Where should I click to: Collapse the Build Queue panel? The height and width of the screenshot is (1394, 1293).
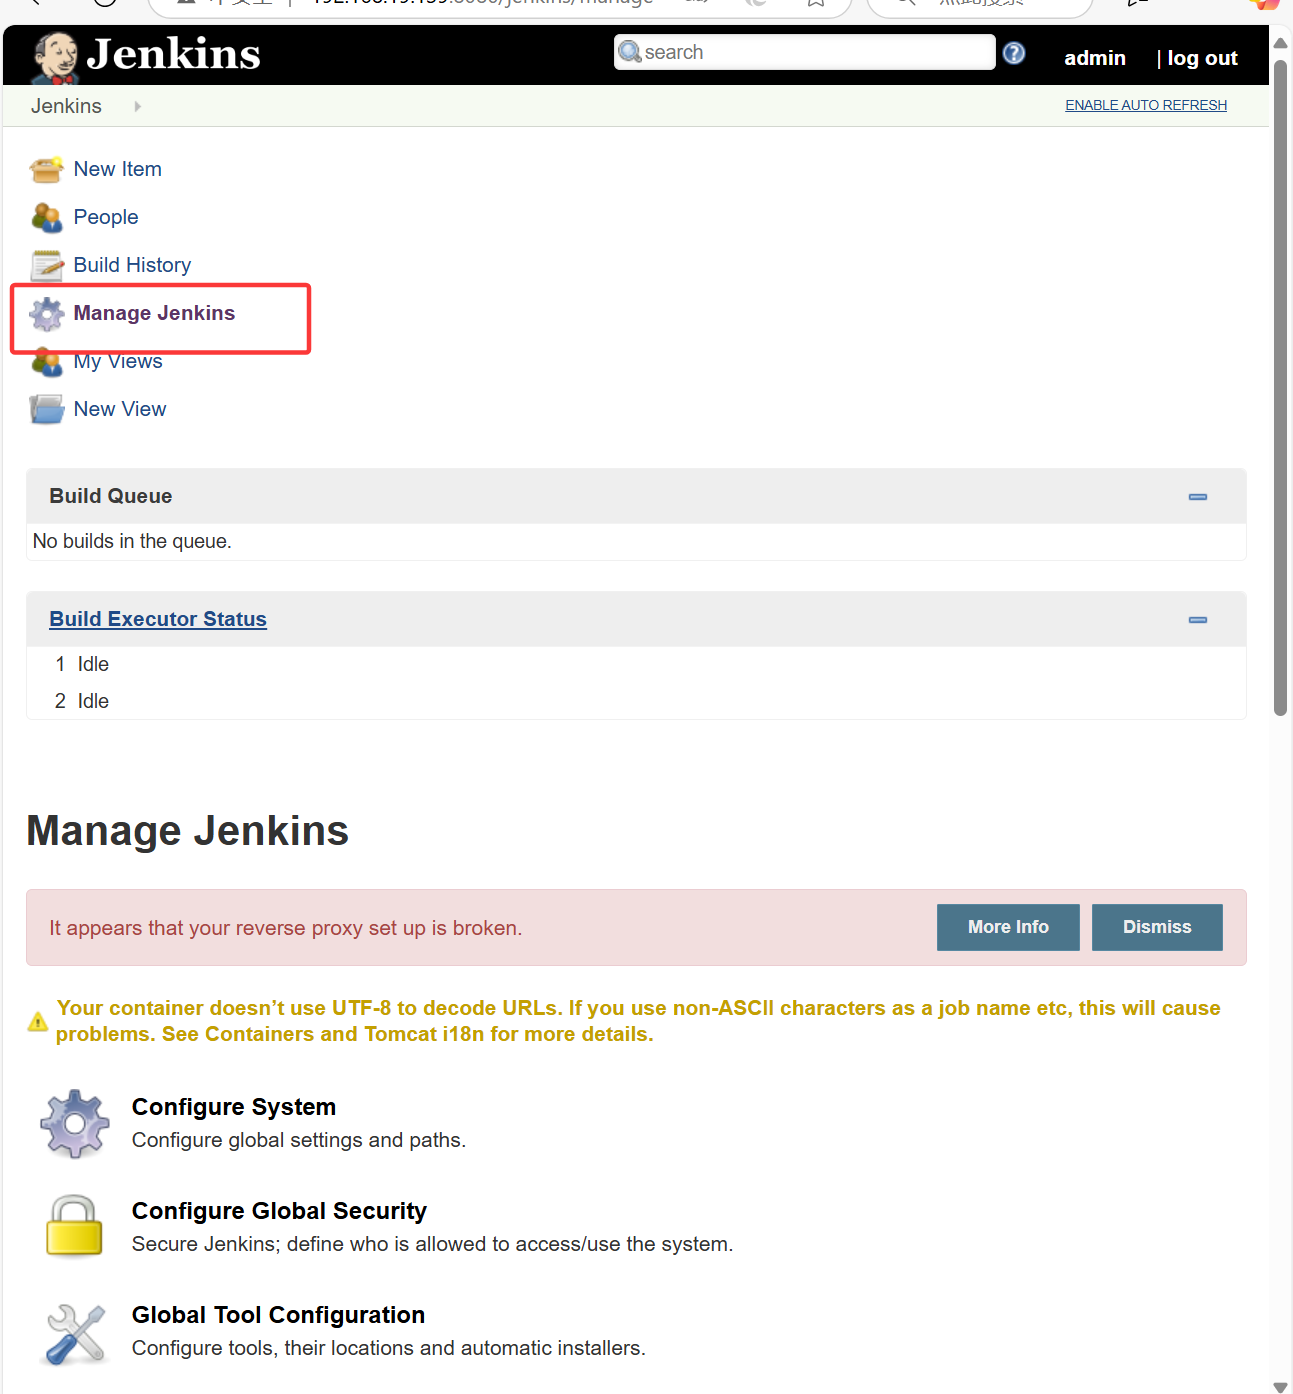[x=1198, y=497]
